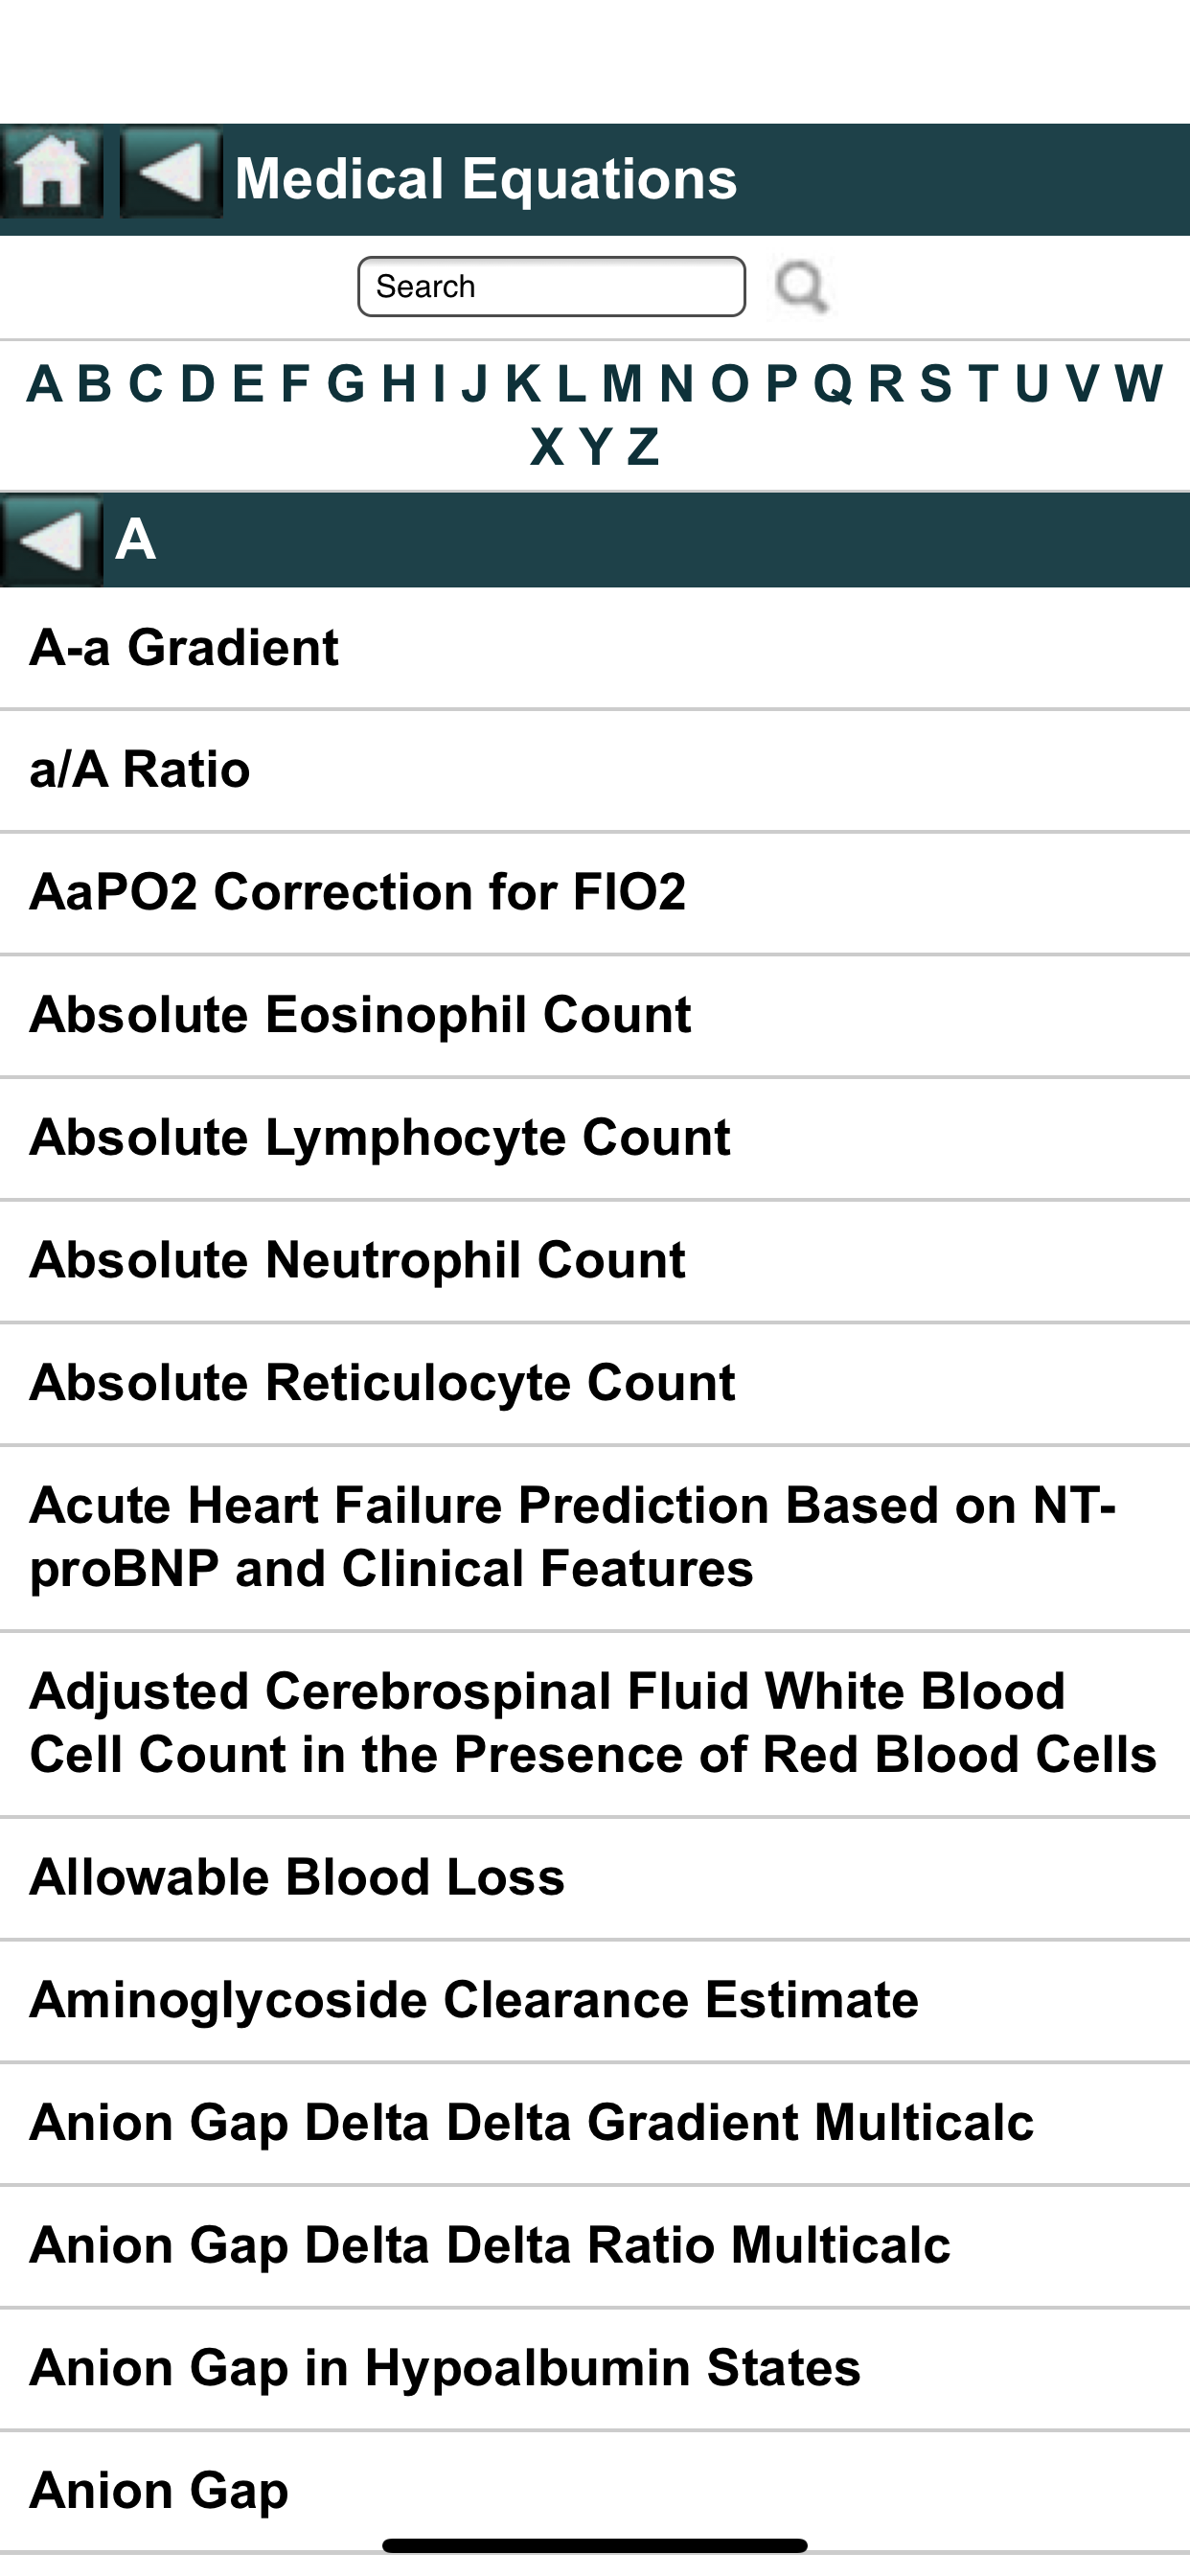This screenshot has width=1190, height=2576.
Task: Choose Absolute Neutrophil Count entry
Action: click(595, 1261)
